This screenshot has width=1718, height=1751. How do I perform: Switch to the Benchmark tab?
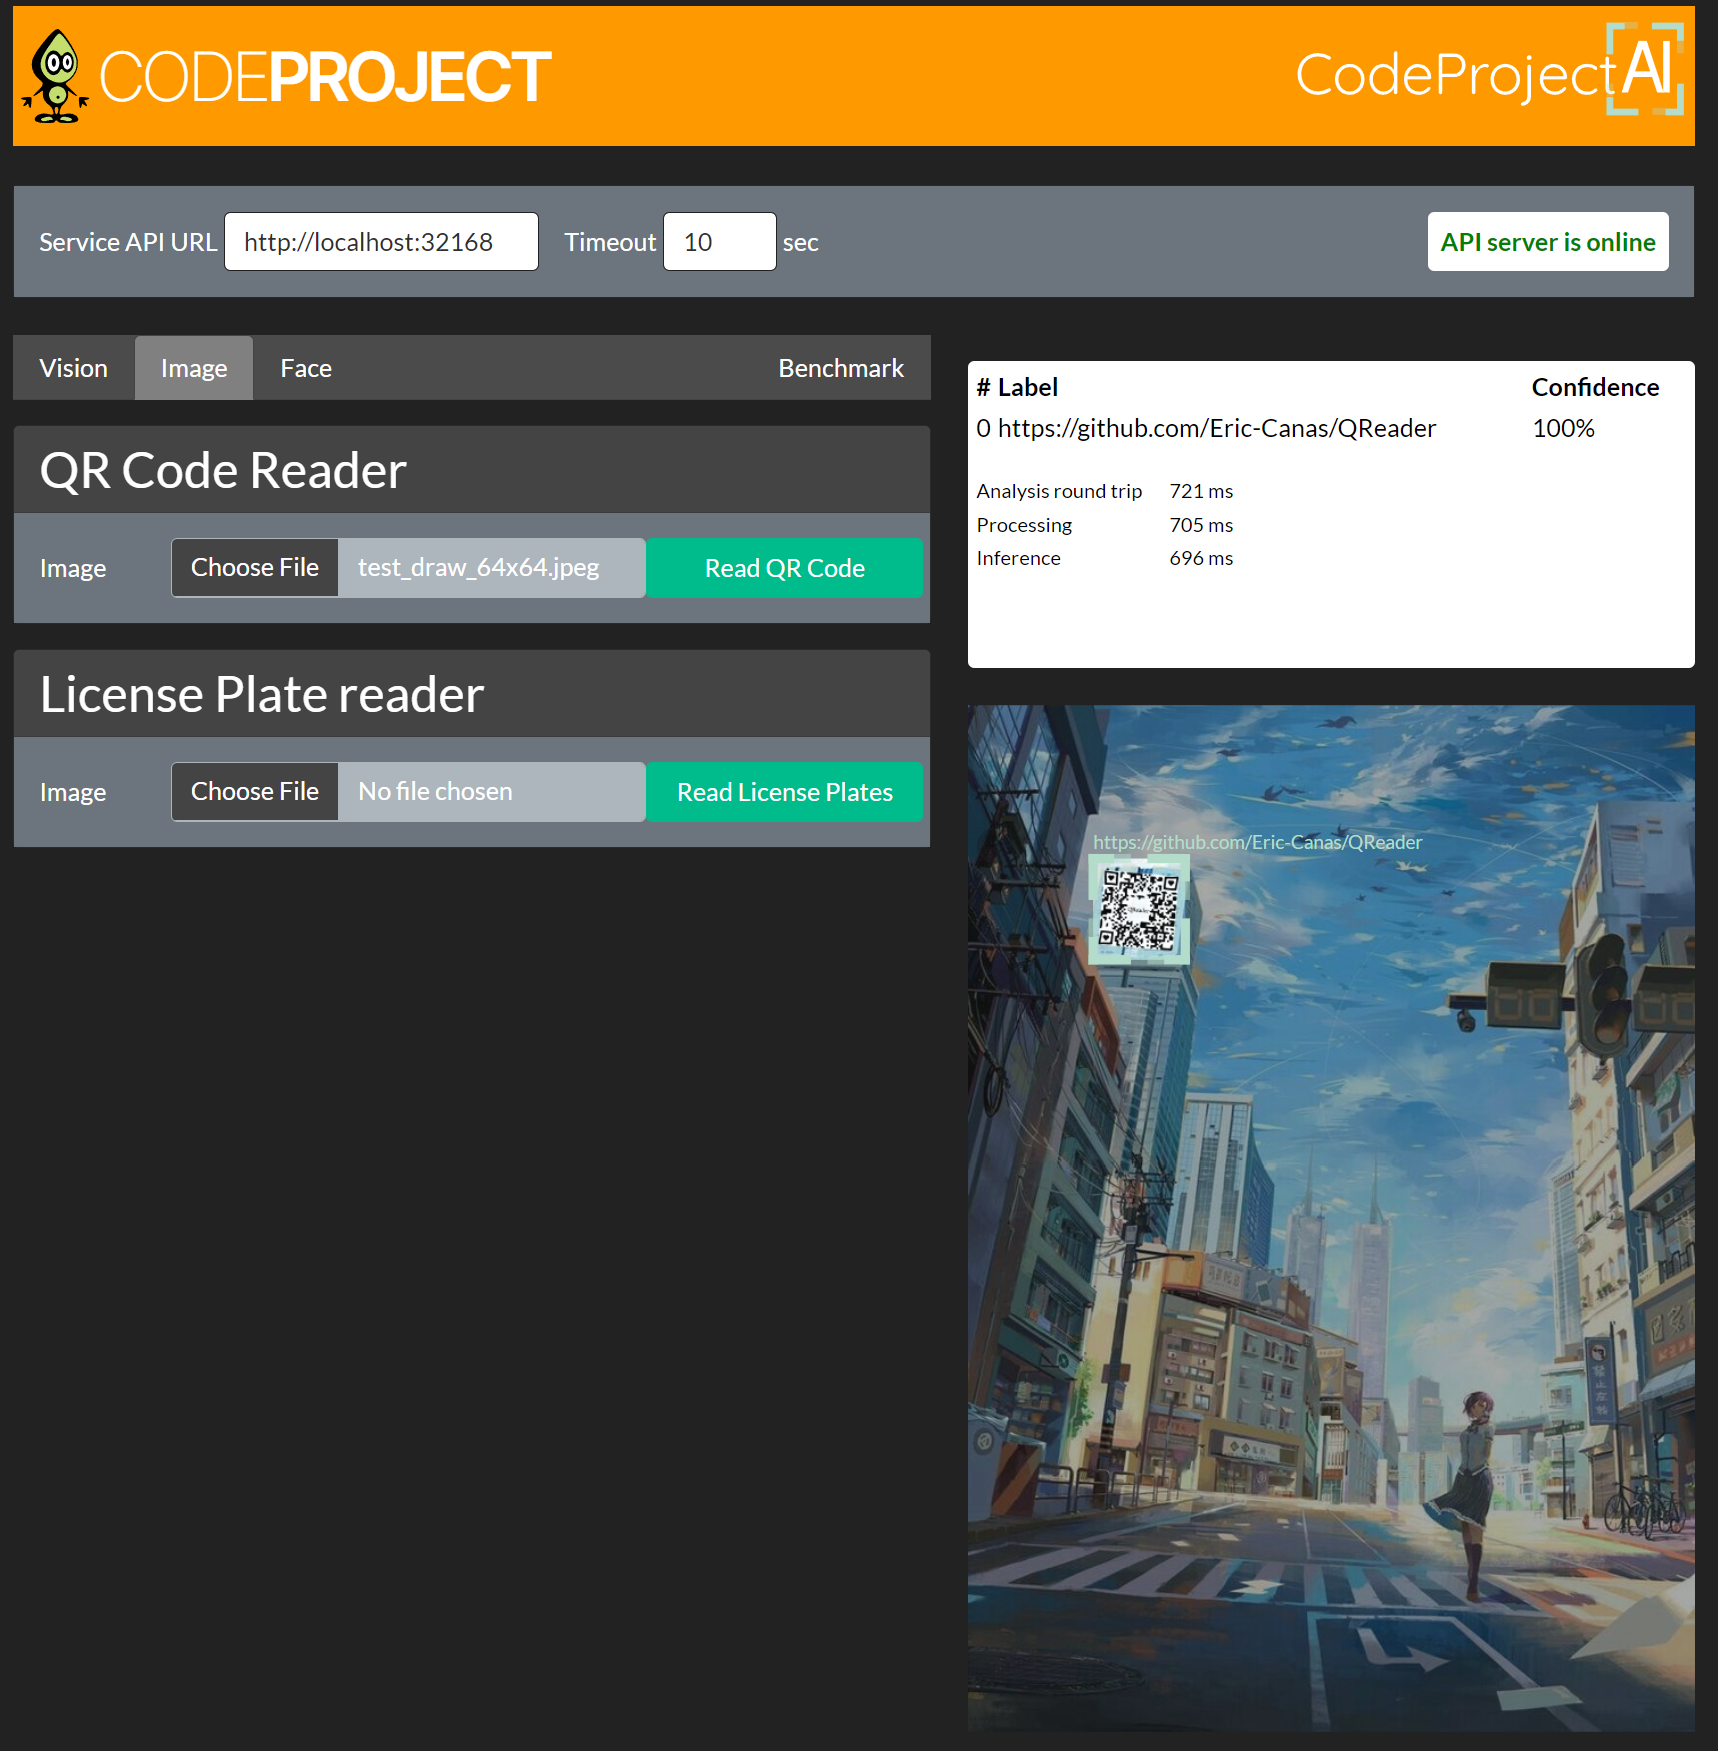(x=840, y=367)
